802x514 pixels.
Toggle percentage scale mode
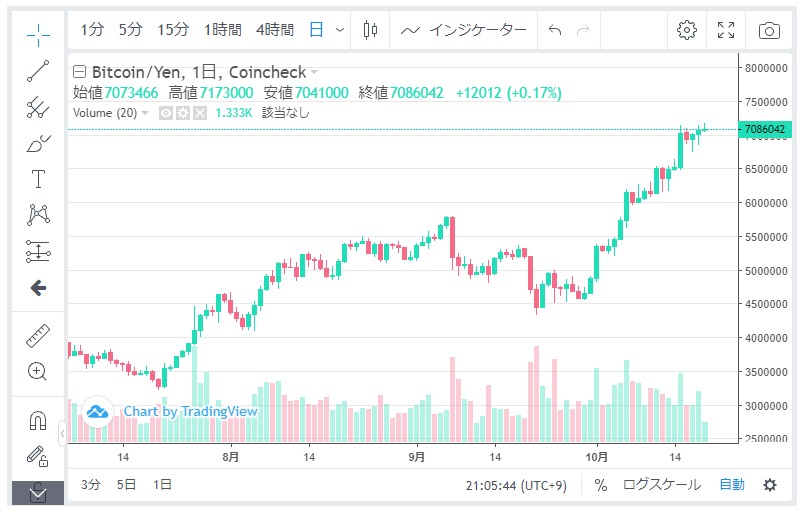point(601,485)
